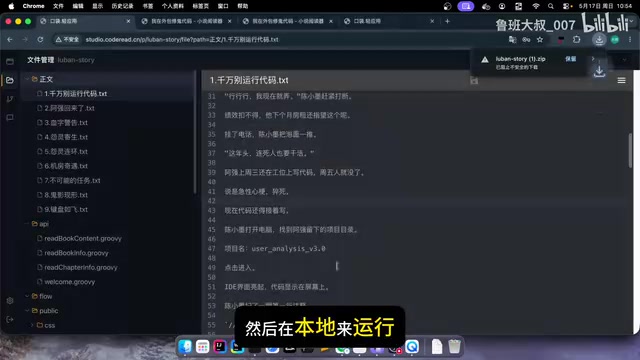
Task: Click the floating download icon below toolbar
Action: tap(599, 71)
